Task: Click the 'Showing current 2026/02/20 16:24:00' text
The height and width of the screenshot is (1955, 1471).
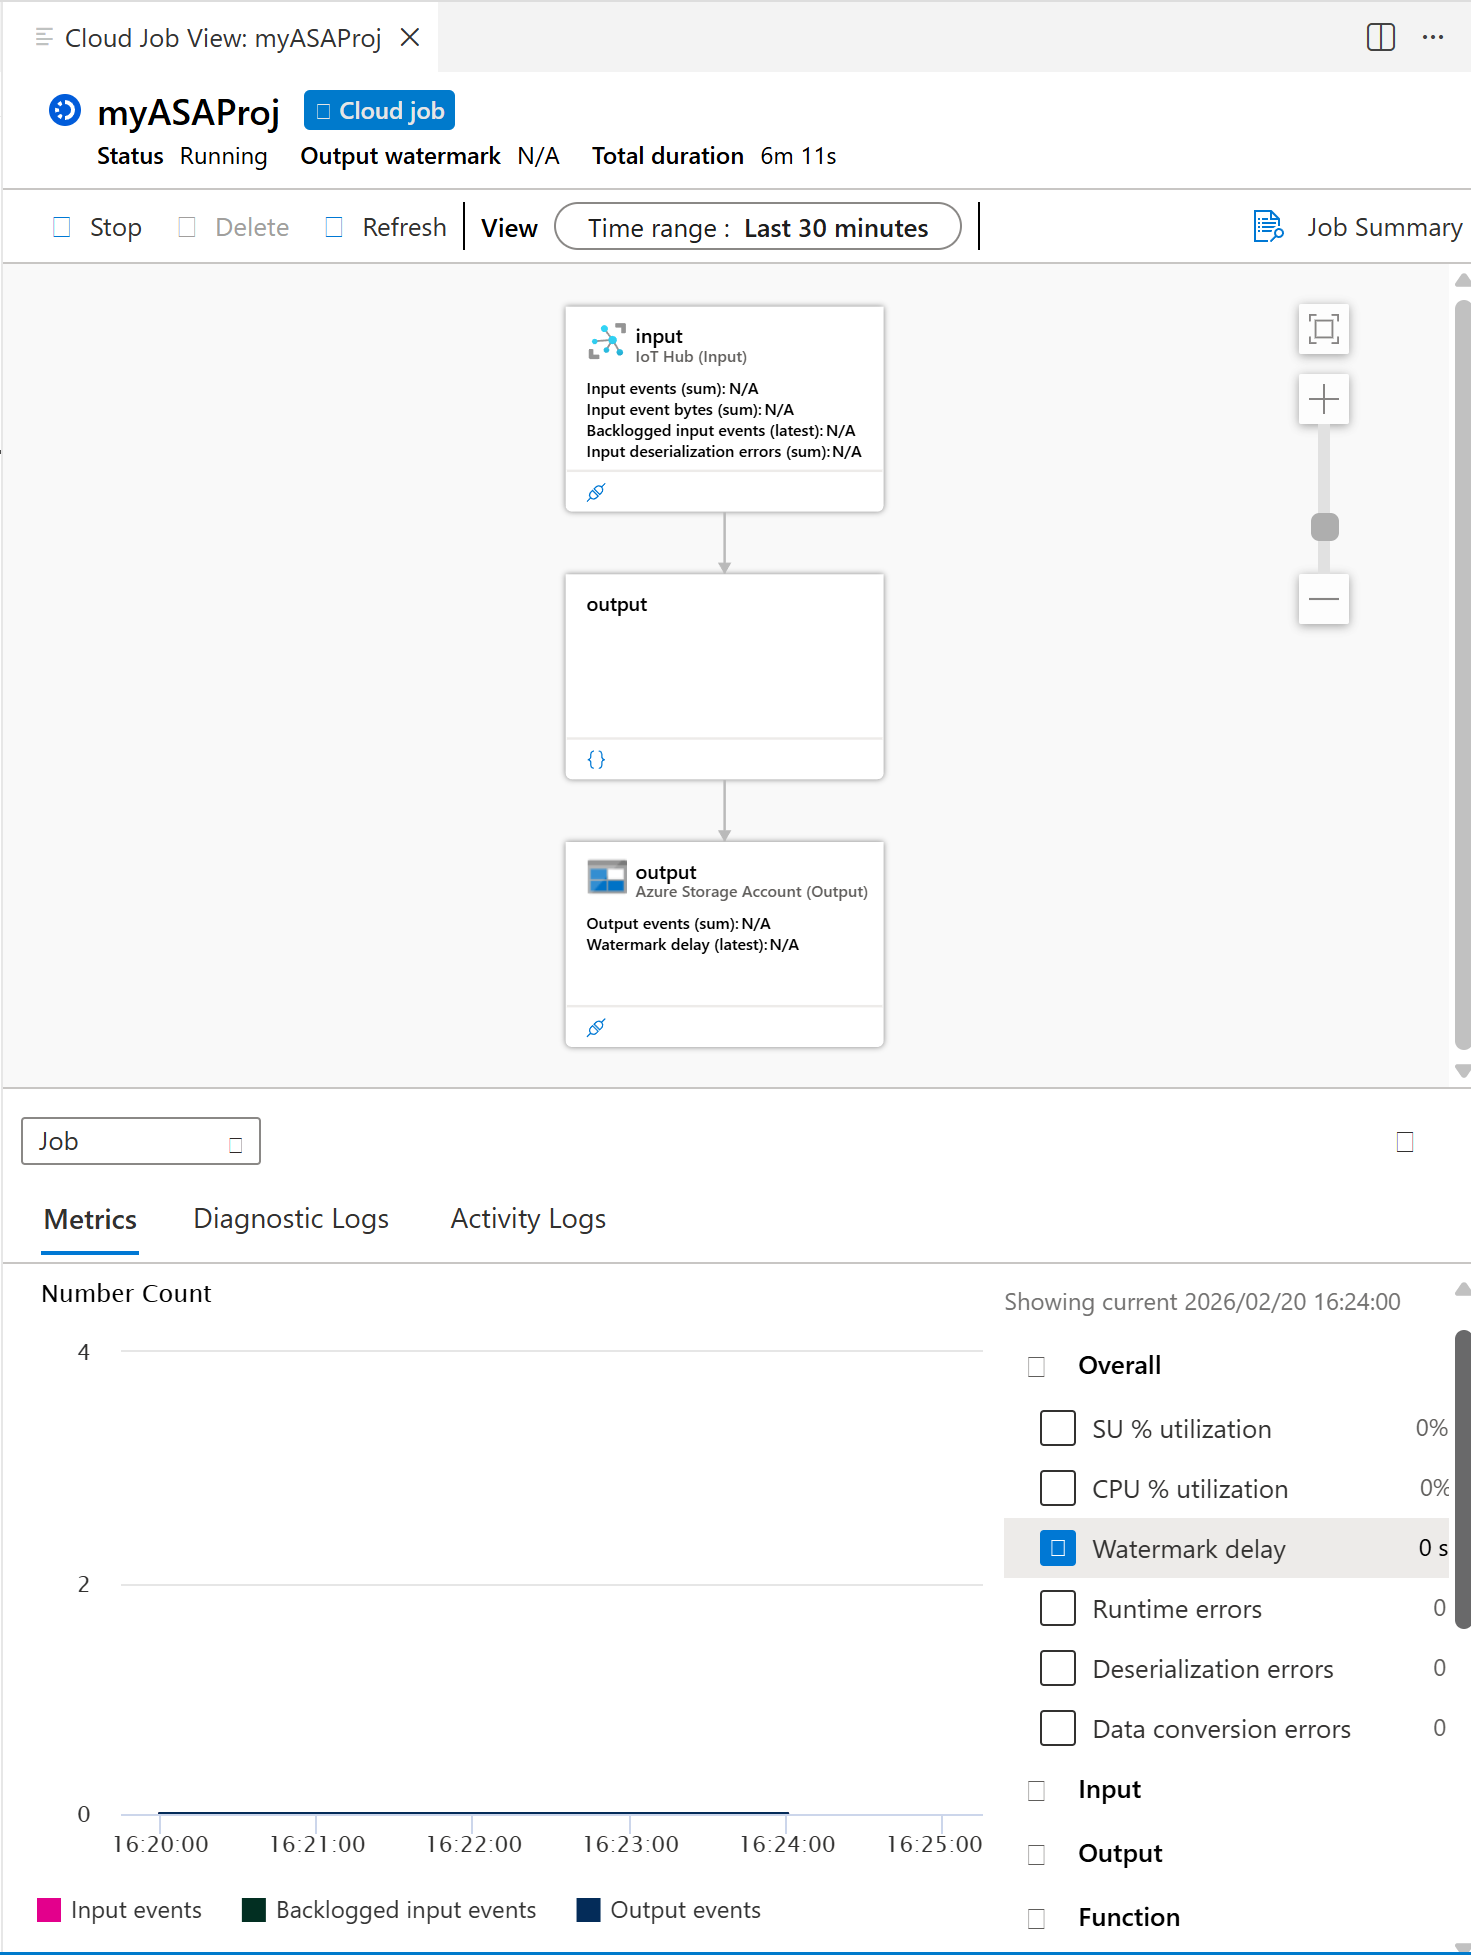Action: pyautogui.click(x=1202, y=1302)
